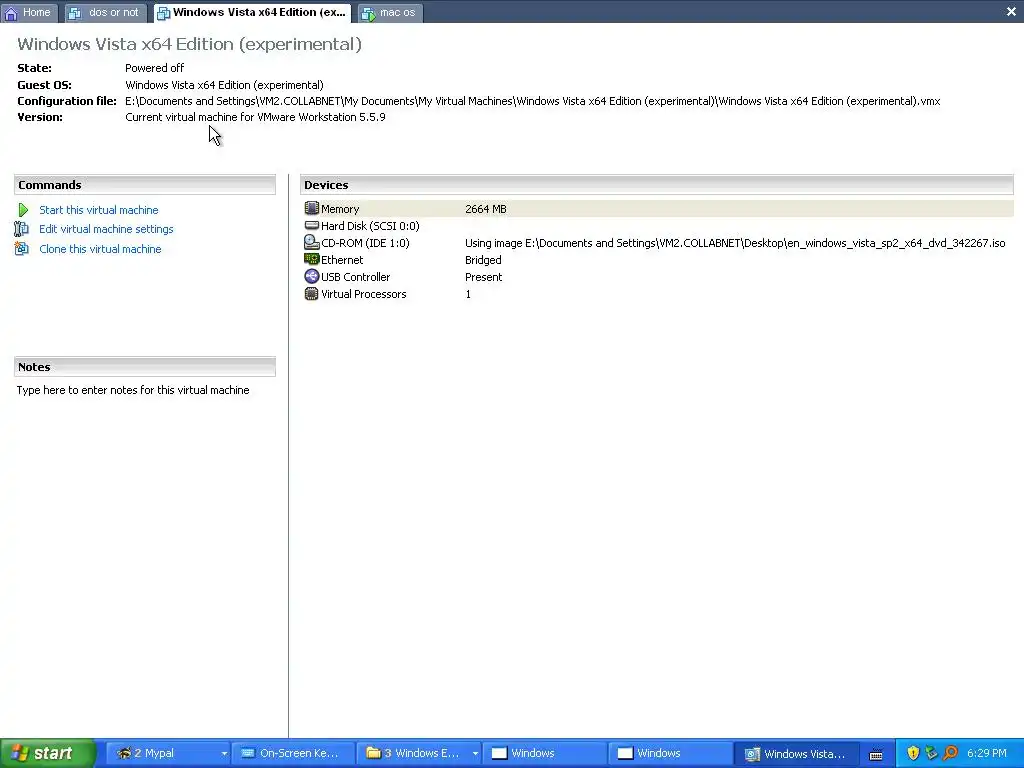Close the current VM tab with X
The image size is (1024, 768).
[x=1011, y=11]
